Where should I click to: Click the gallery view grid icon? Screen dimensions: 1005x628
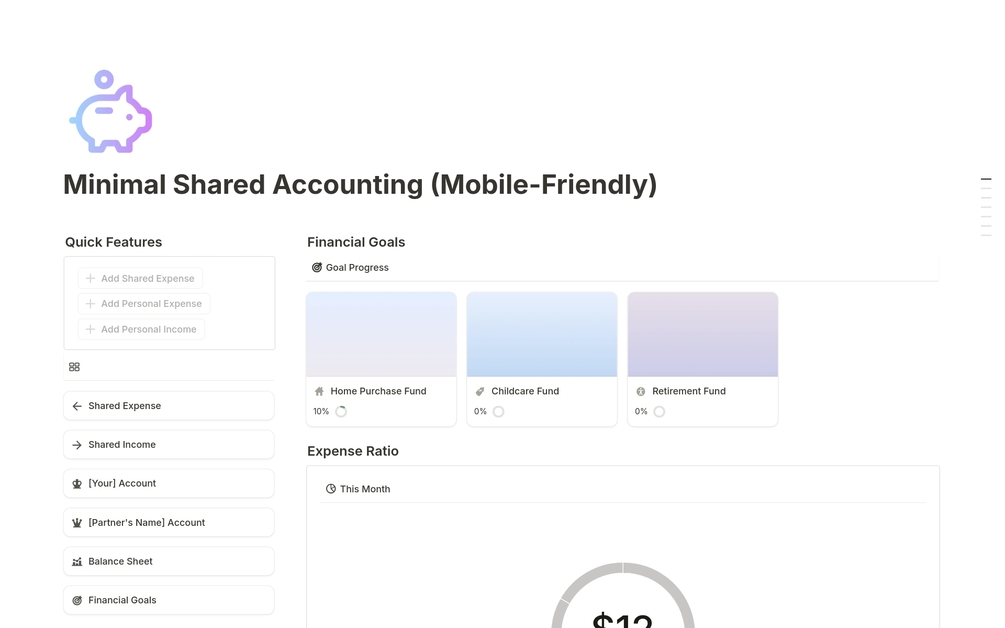coord(74,367)
